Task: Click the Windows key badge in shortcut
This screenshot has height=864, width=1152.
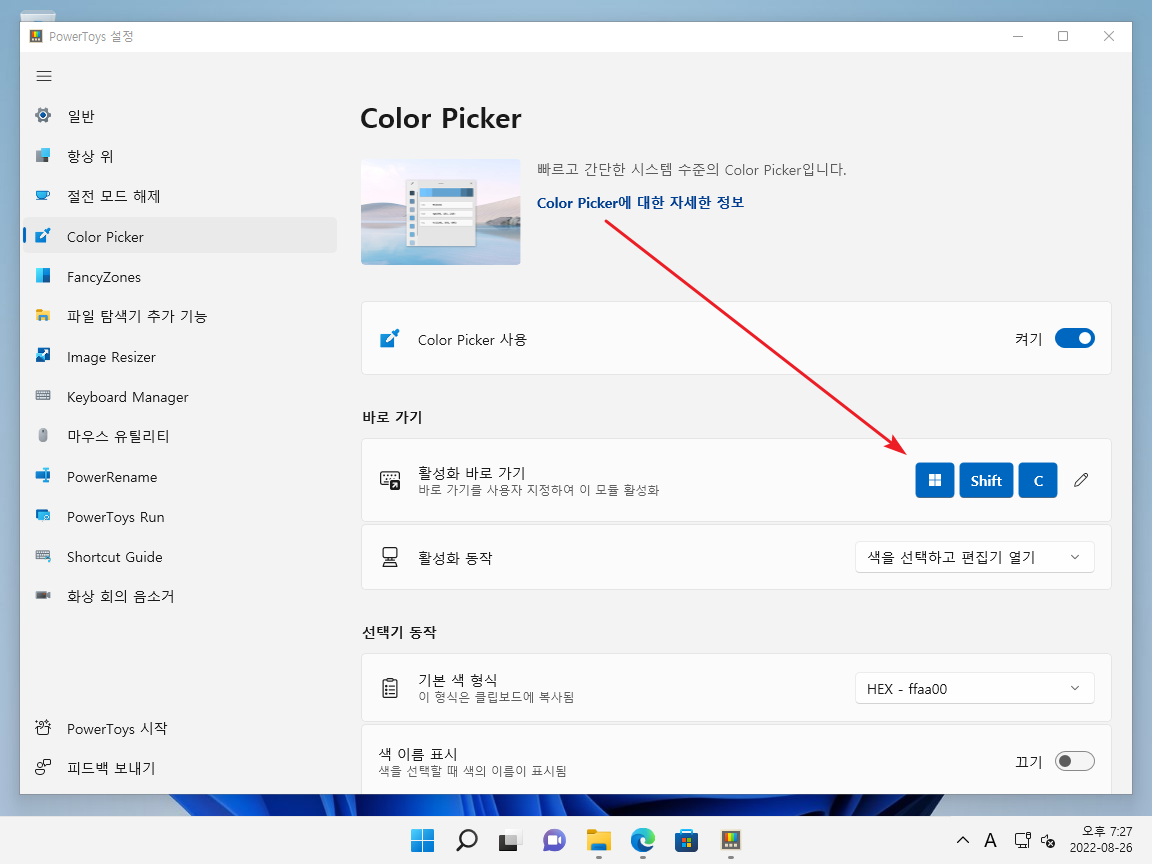Action: [x=935, y=480]
